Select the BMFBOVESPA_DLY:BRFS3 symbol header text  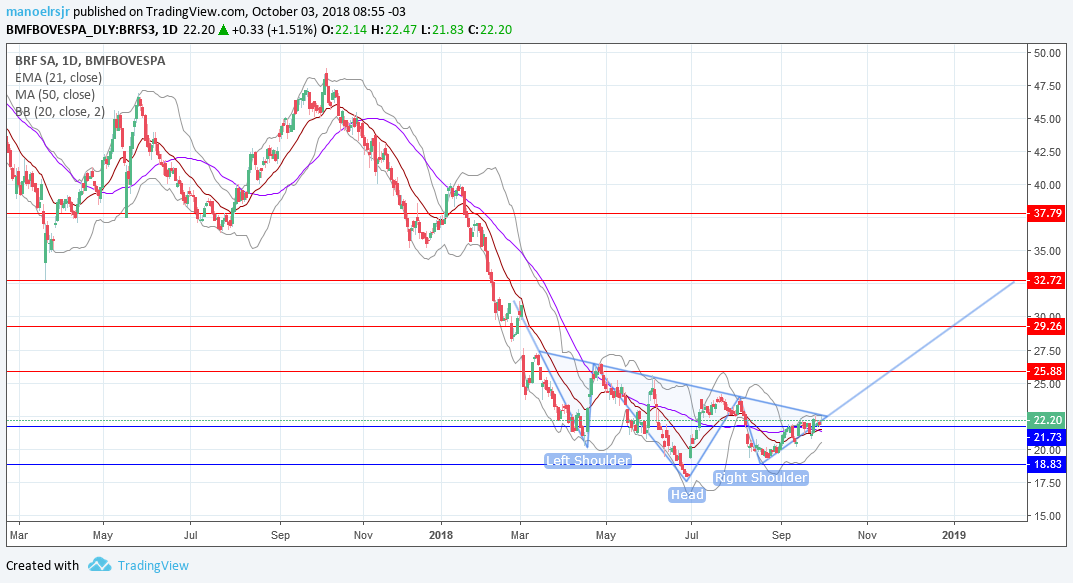82,29
